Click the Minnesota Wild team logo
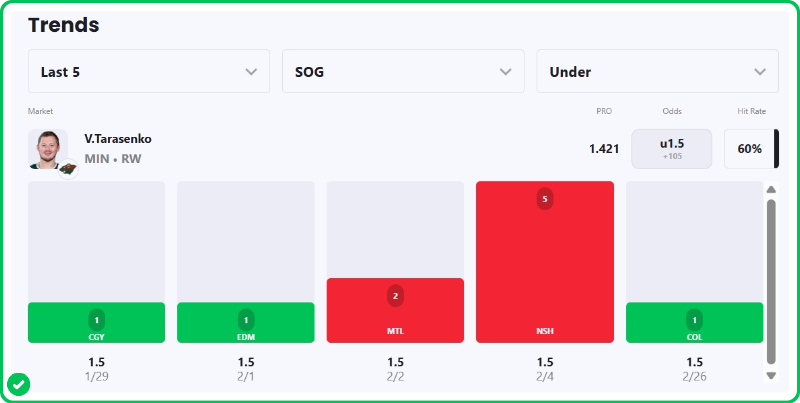 click(66, 167)
